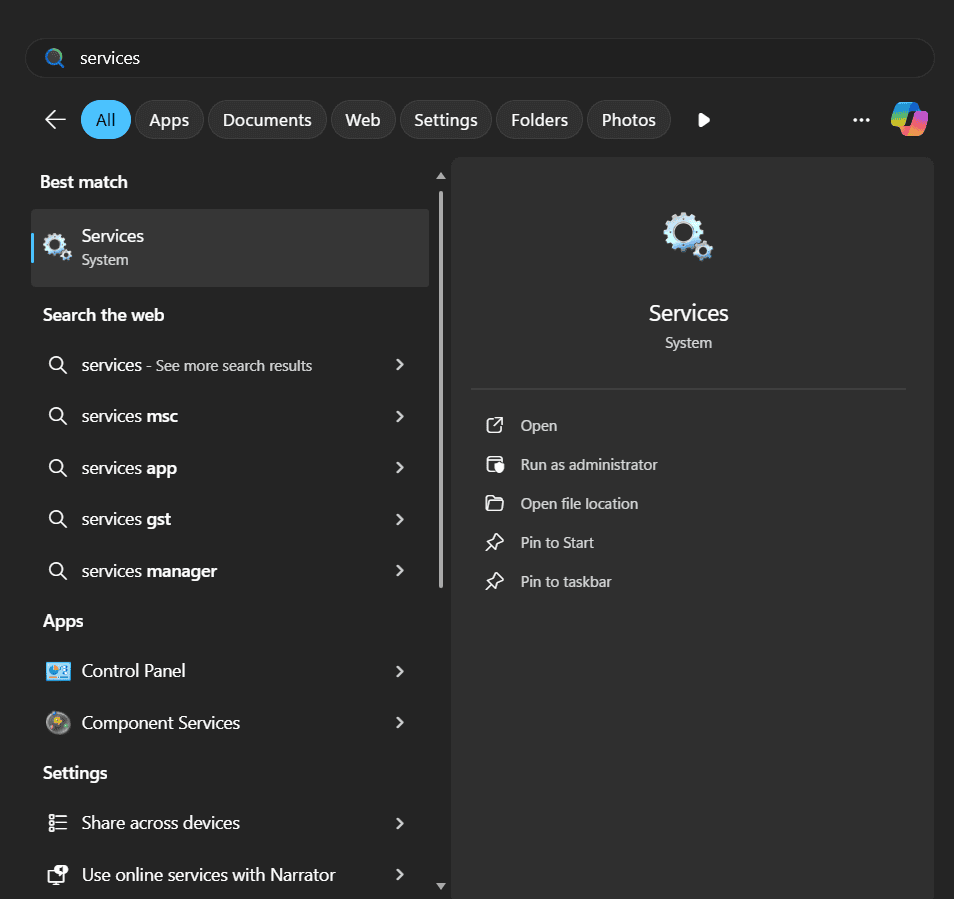Screen dimensions: 954x899
Task: Click the results list scrollbar down arrow
Action: [x=440, y=886]
